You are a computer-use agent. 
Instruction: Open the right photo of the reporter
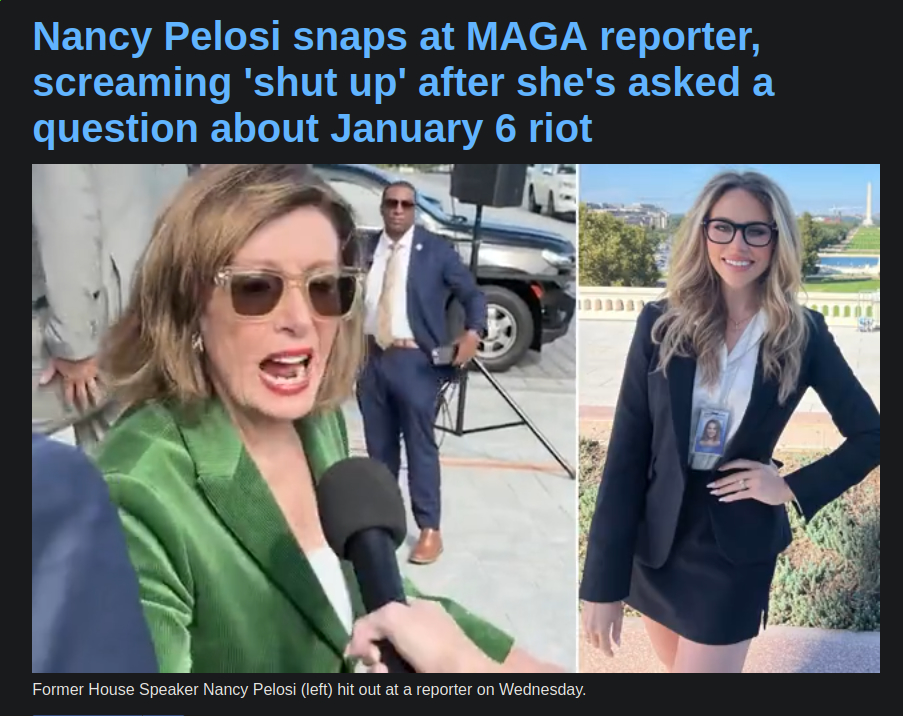(x=729, y=418)
